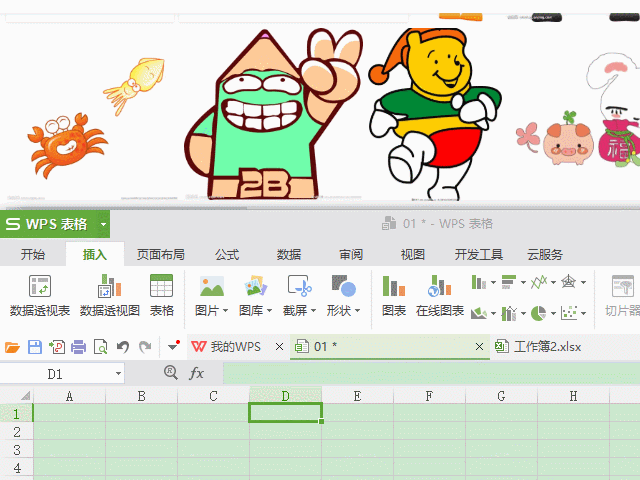Expand the 截屏 dropdown arrow

click(313, 311)
